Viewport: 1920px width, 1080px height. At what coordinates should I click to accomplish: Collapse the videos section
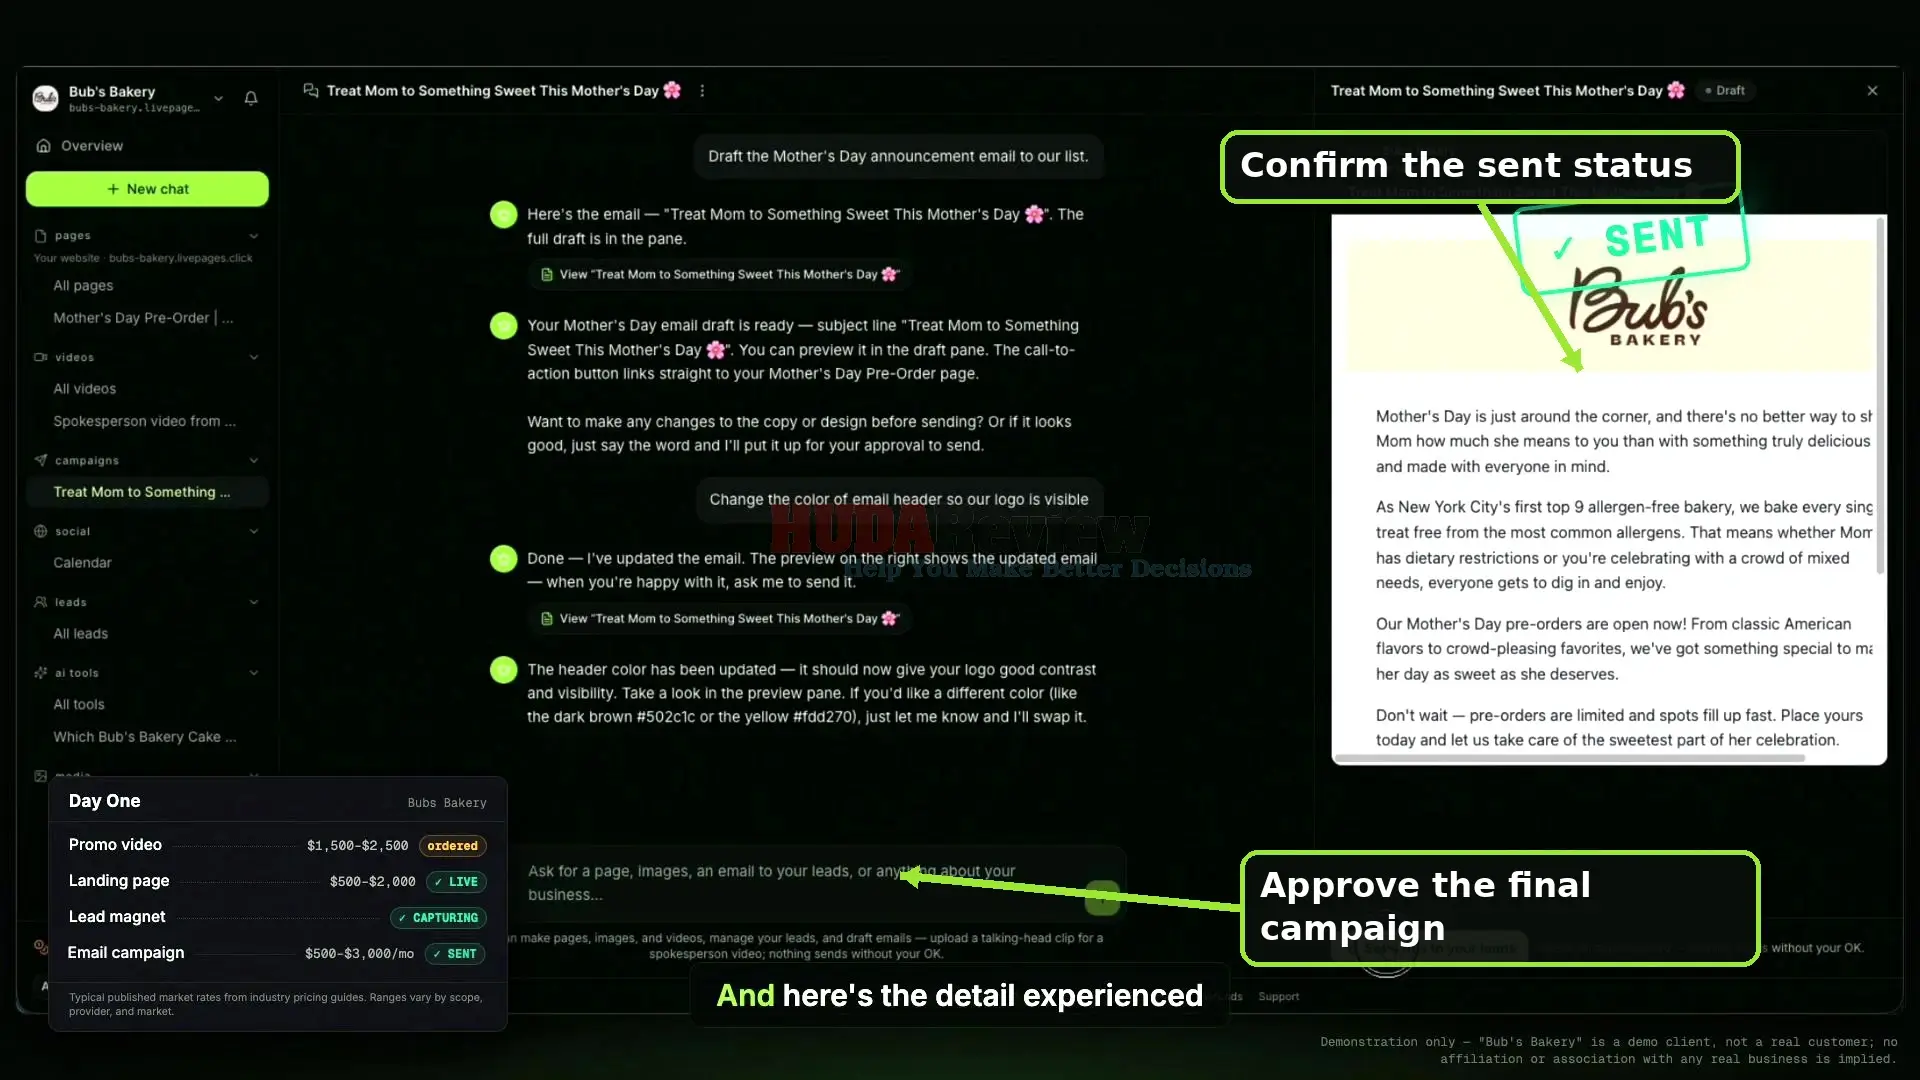click(254, 357)
